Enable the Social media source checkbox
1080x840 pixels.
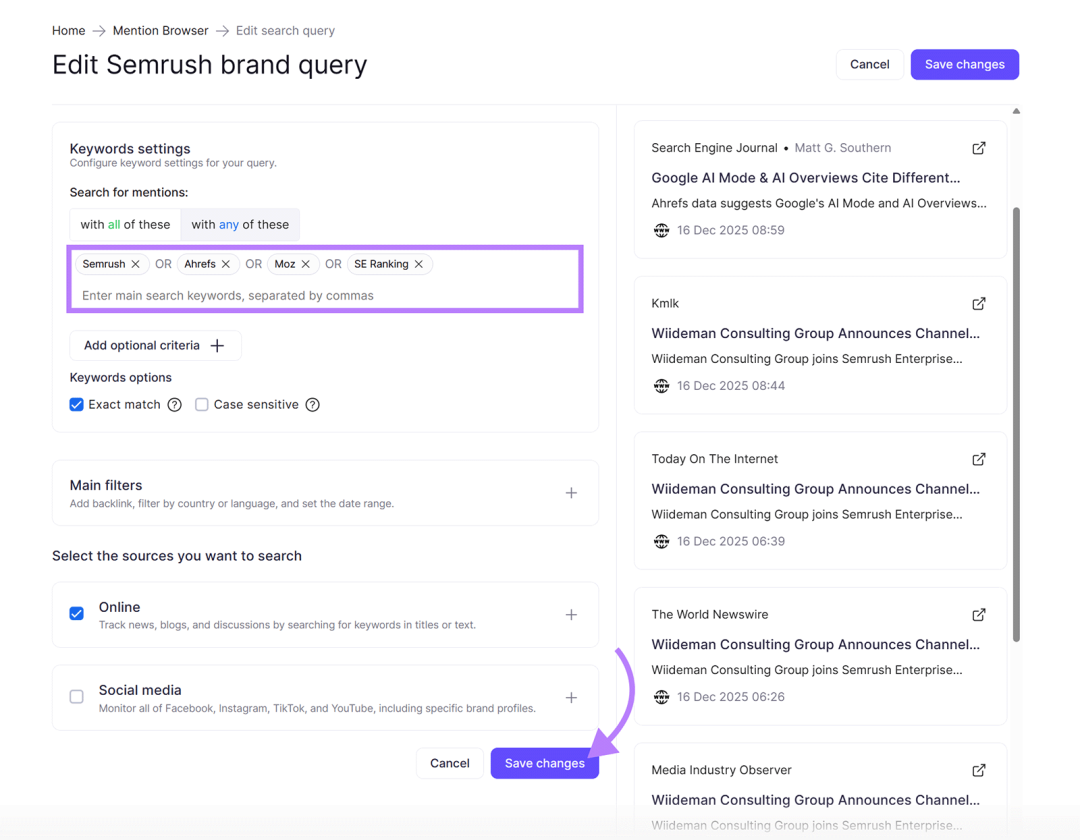pos(77,697)
